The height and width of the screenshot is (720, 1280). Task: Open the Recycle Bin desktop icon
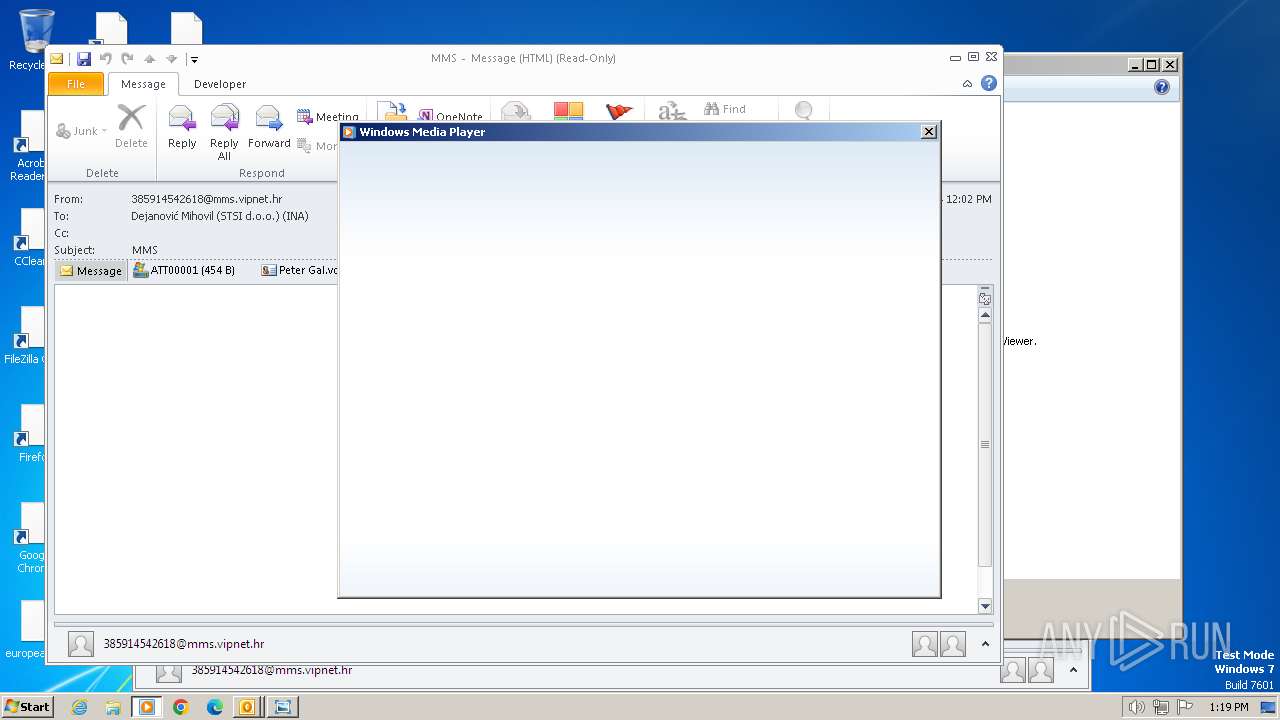click(x=36, y=40)
